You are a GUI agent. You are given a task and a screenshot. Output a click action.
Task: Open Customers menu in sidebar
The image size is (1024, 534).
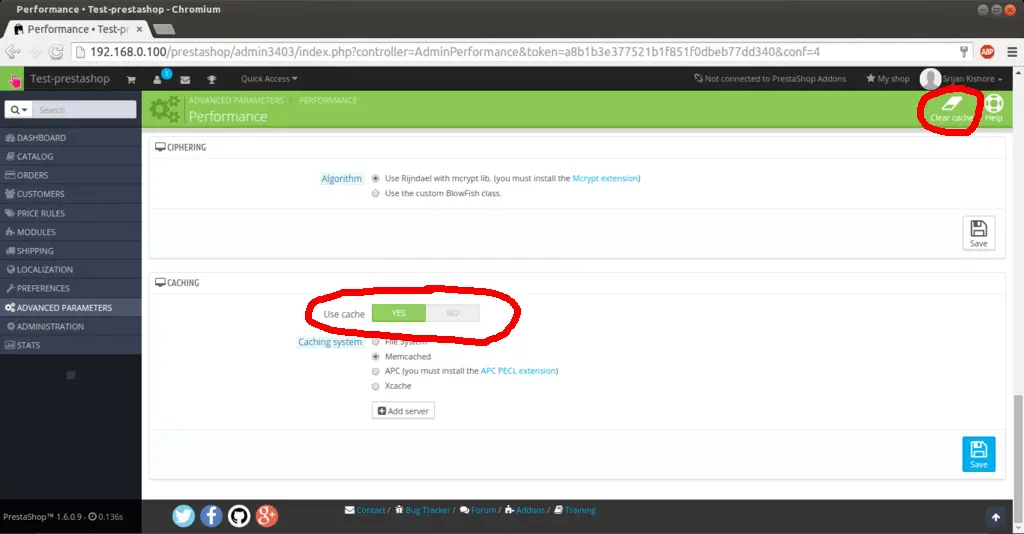pos(71,194)
